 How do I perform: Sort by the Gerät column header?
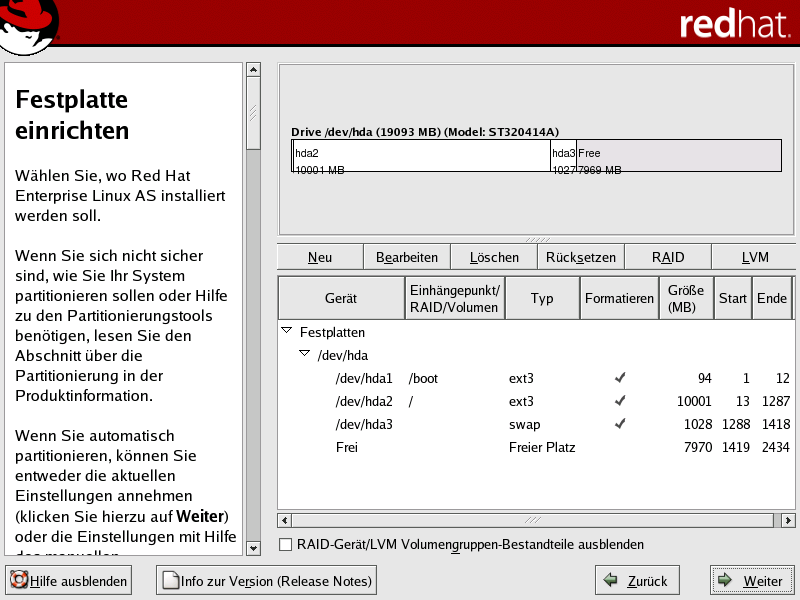click(x=341, y=298)
